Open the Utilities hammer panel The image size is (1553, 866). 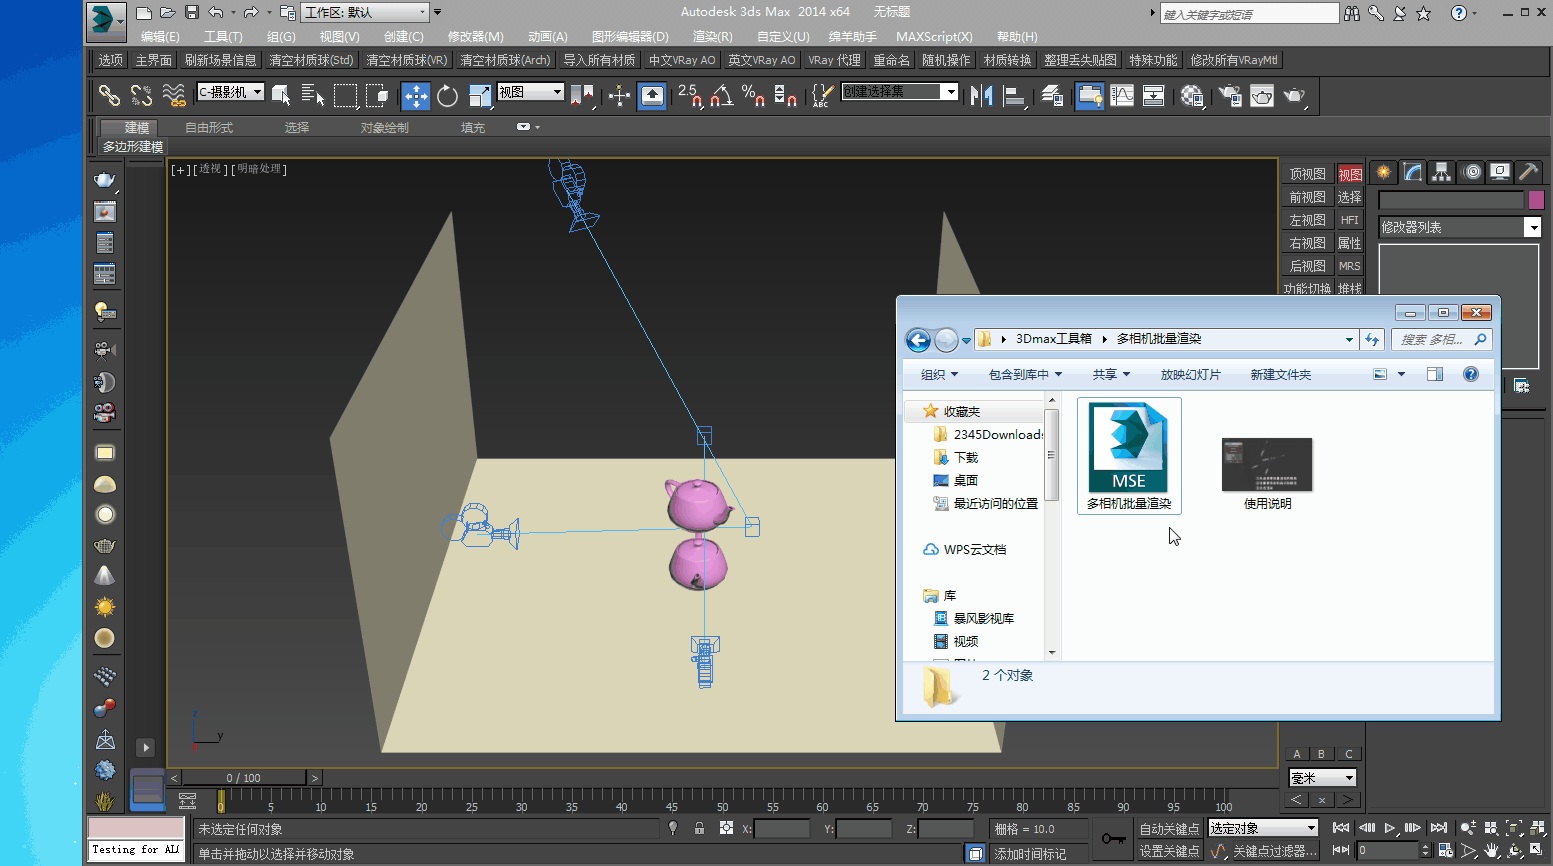coord(1527,172)
